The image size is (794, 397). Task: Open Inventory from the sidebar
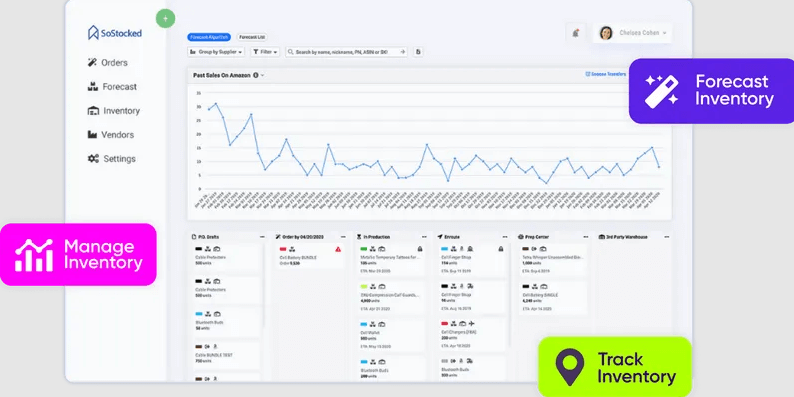[x=114, y=111]
